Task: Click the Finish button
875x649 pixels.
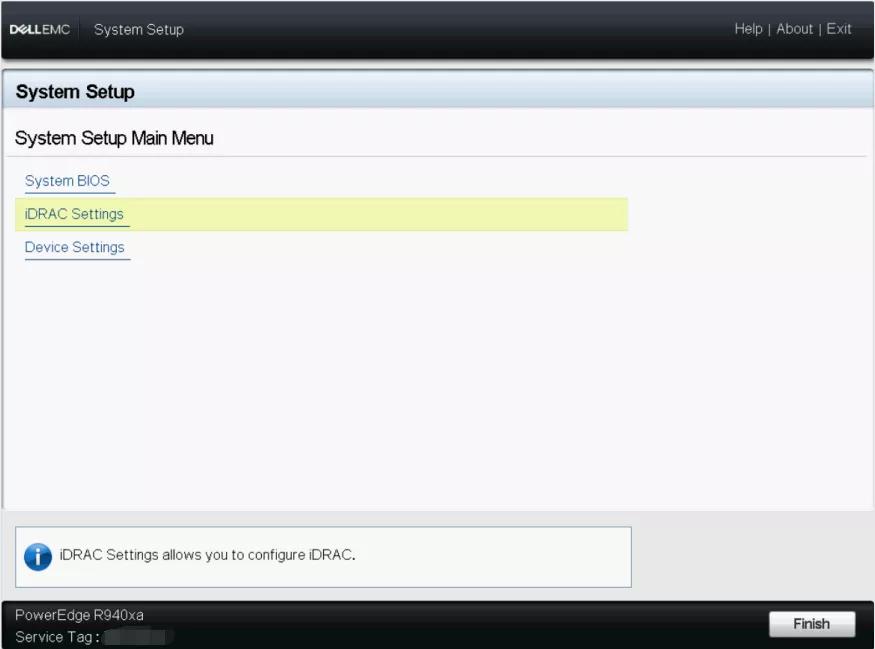Action: (x=811, y=623)
